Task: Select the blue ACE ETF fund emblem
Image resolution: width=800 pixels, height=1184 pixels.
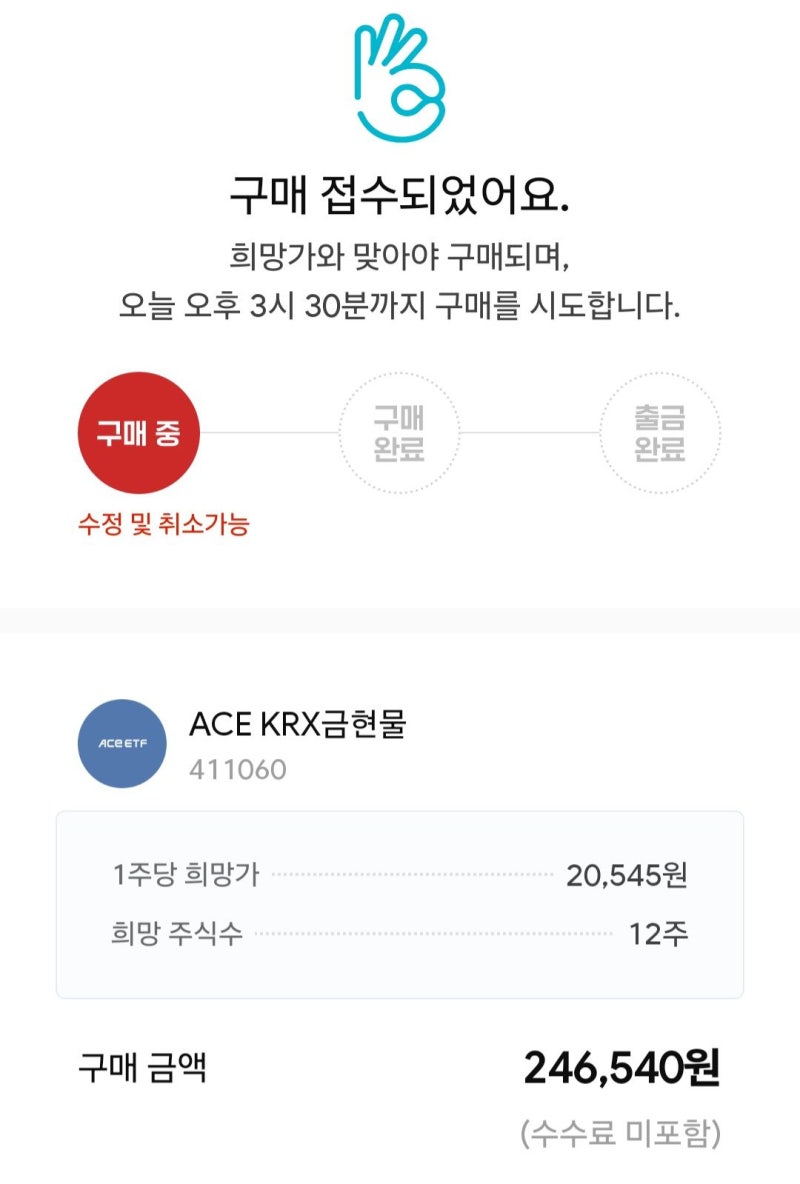Action: pos(122,744)
